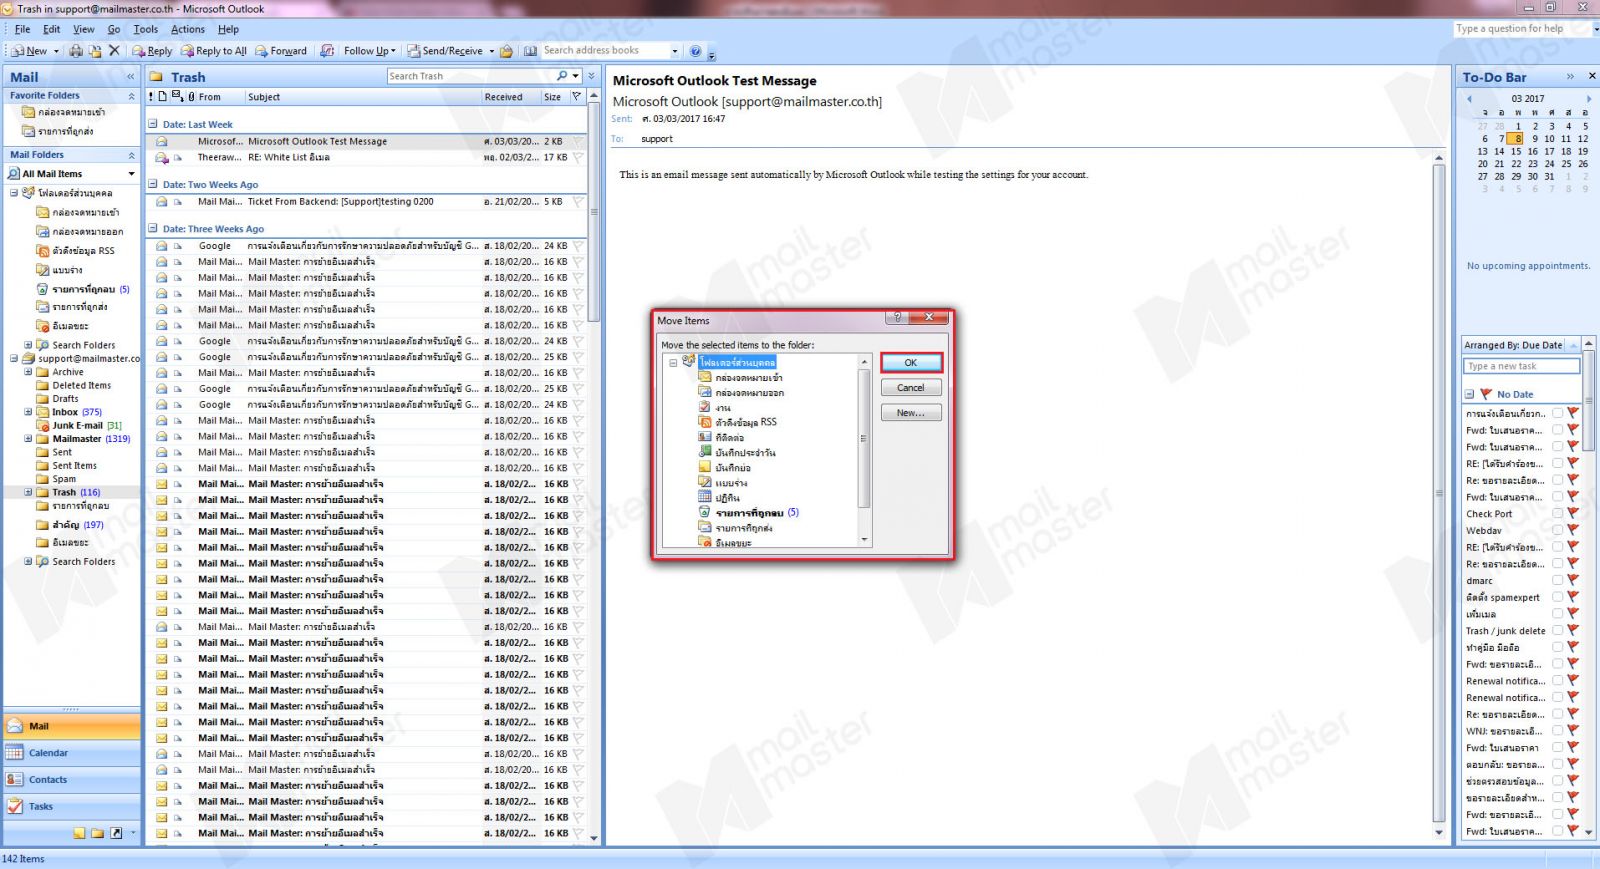This screenshot has width=1600, height=869.
Task: Click the Move to Folder toolbar icon
Action: tap(95, 51)
